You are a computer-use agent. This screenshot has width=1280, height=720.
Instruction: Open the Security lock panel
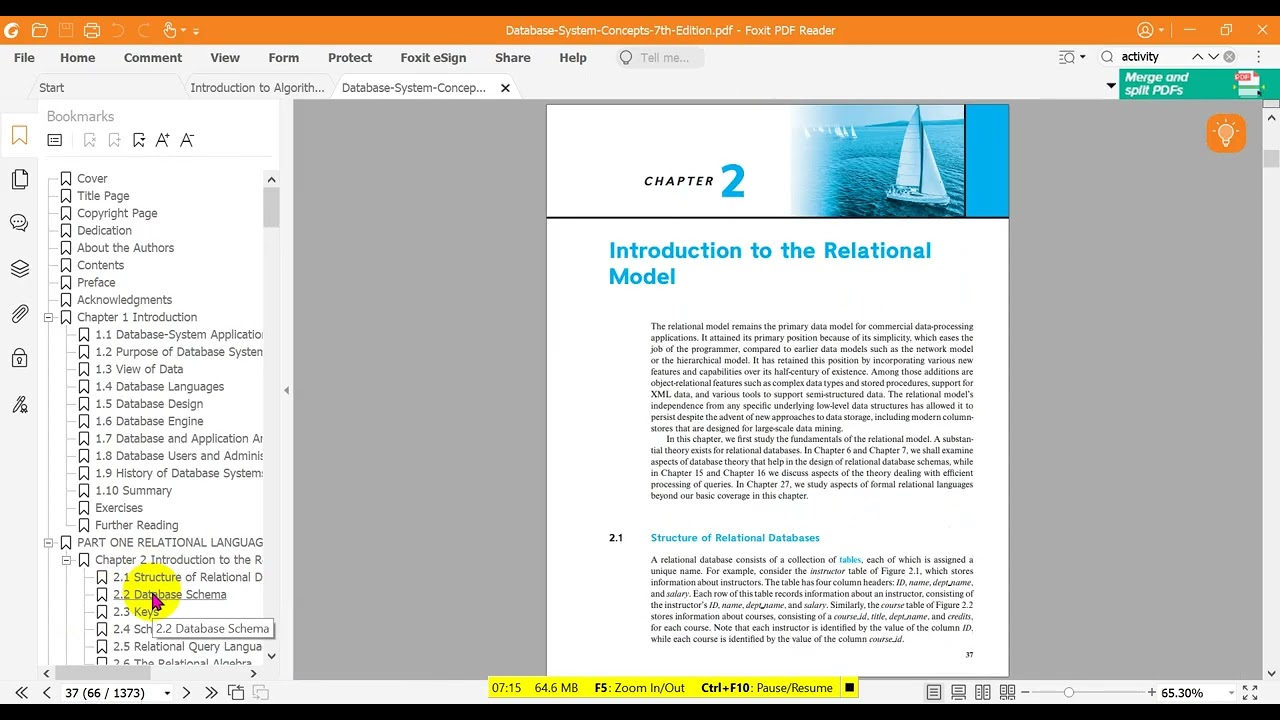tap(19, 358)
